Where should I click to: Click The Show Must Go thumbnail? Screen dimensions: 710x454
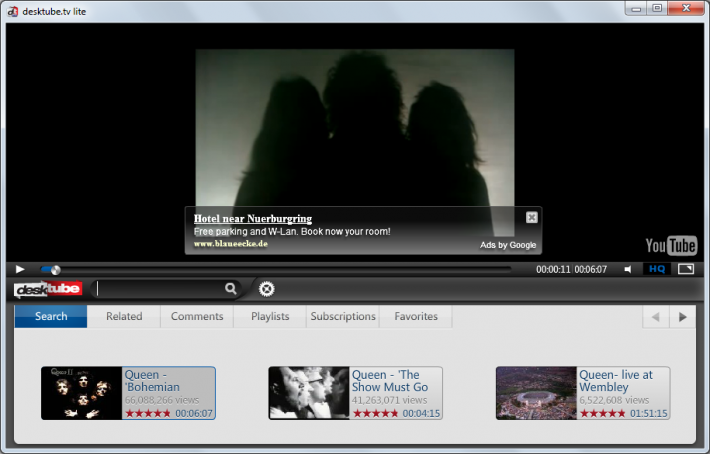pyautogui.click(x=309, y=393)
